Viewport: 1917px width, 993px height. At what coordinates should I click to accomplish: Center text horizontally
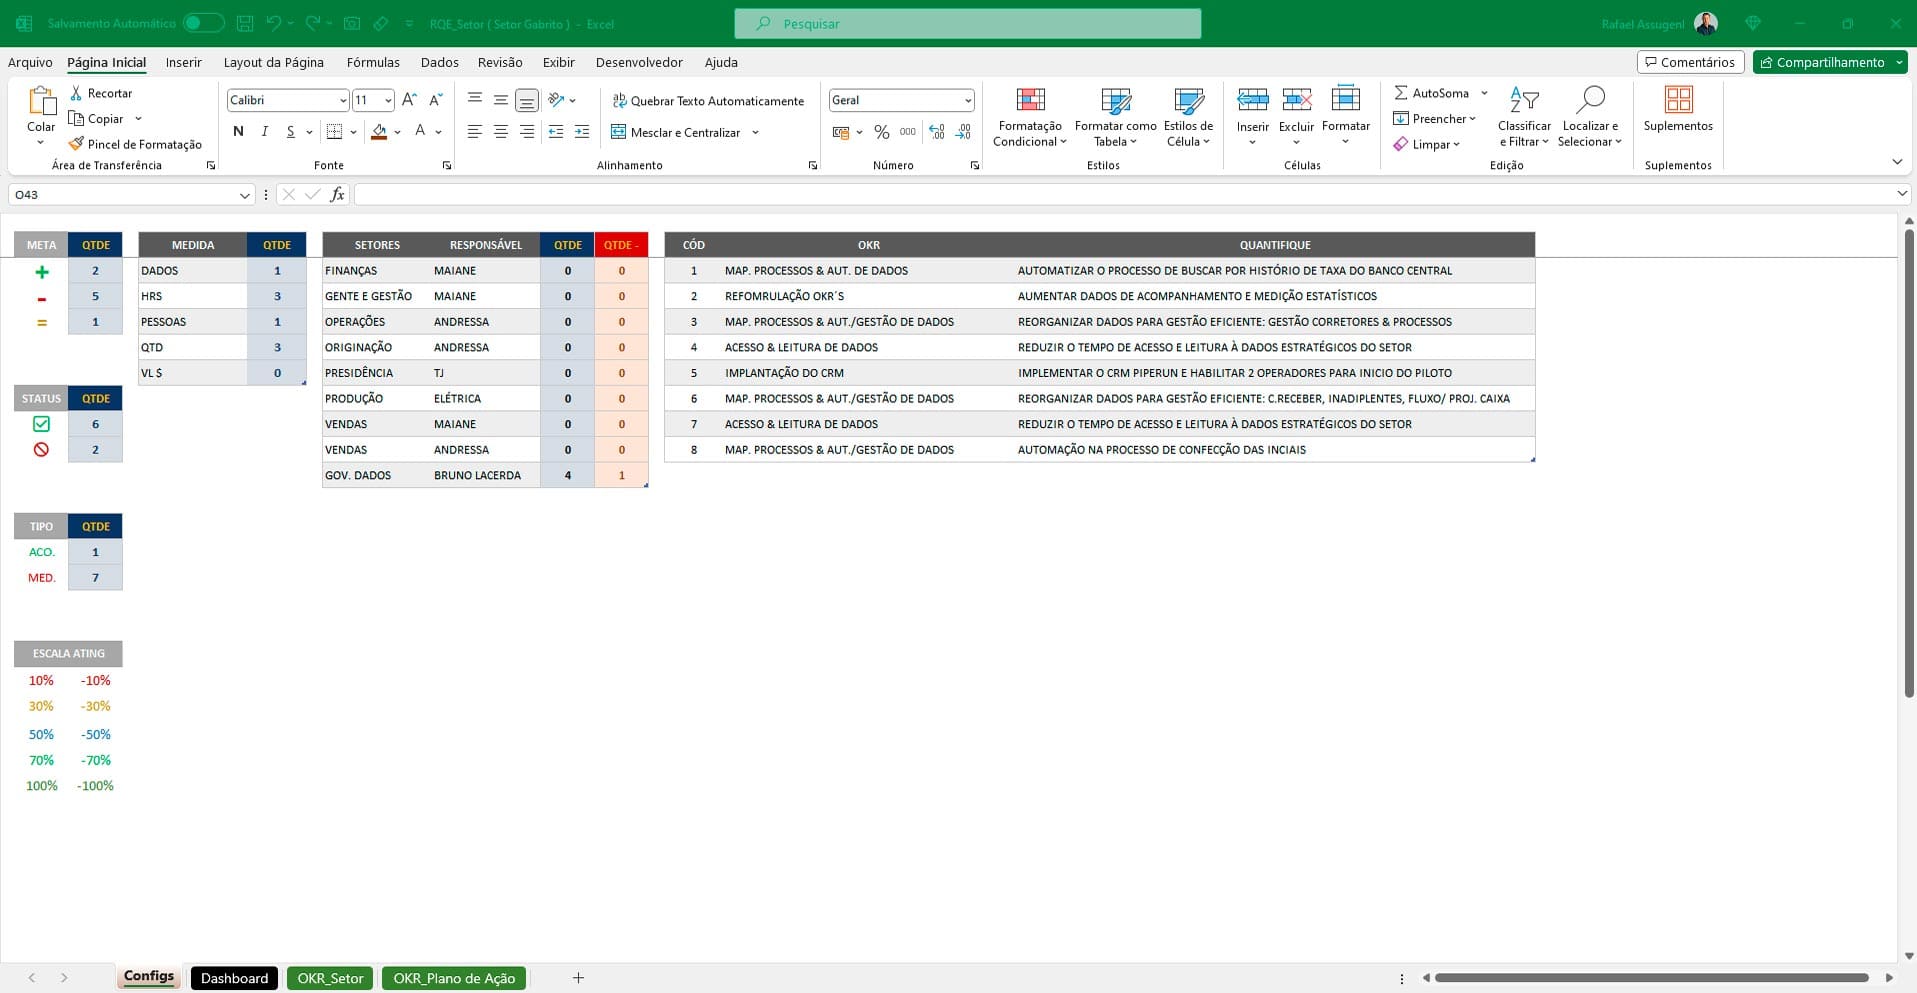[x=500, y=132]
